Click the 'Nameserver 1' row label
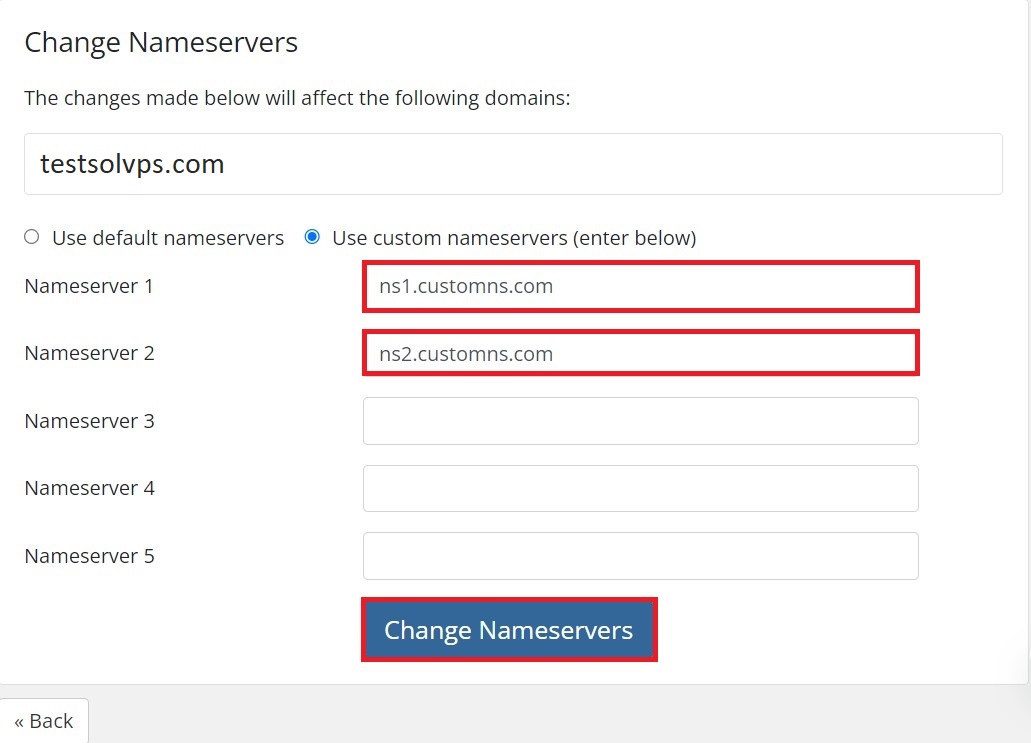Image resolution: width=1031 pixels, height=743 pixels. pos(90,286)
